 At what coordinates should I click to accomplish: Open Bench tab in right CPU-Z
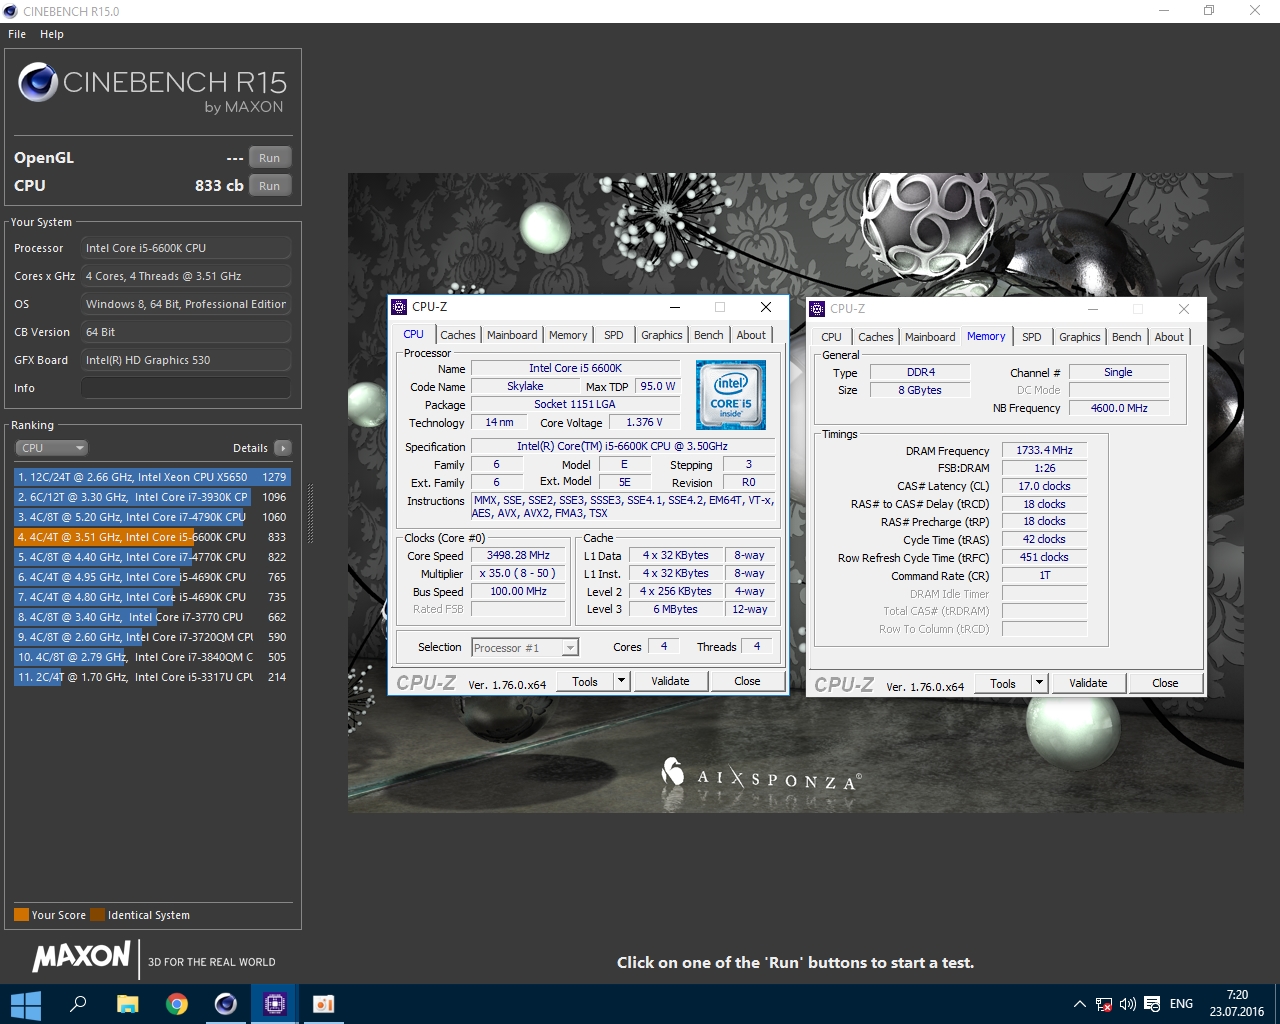[1127, 337]
